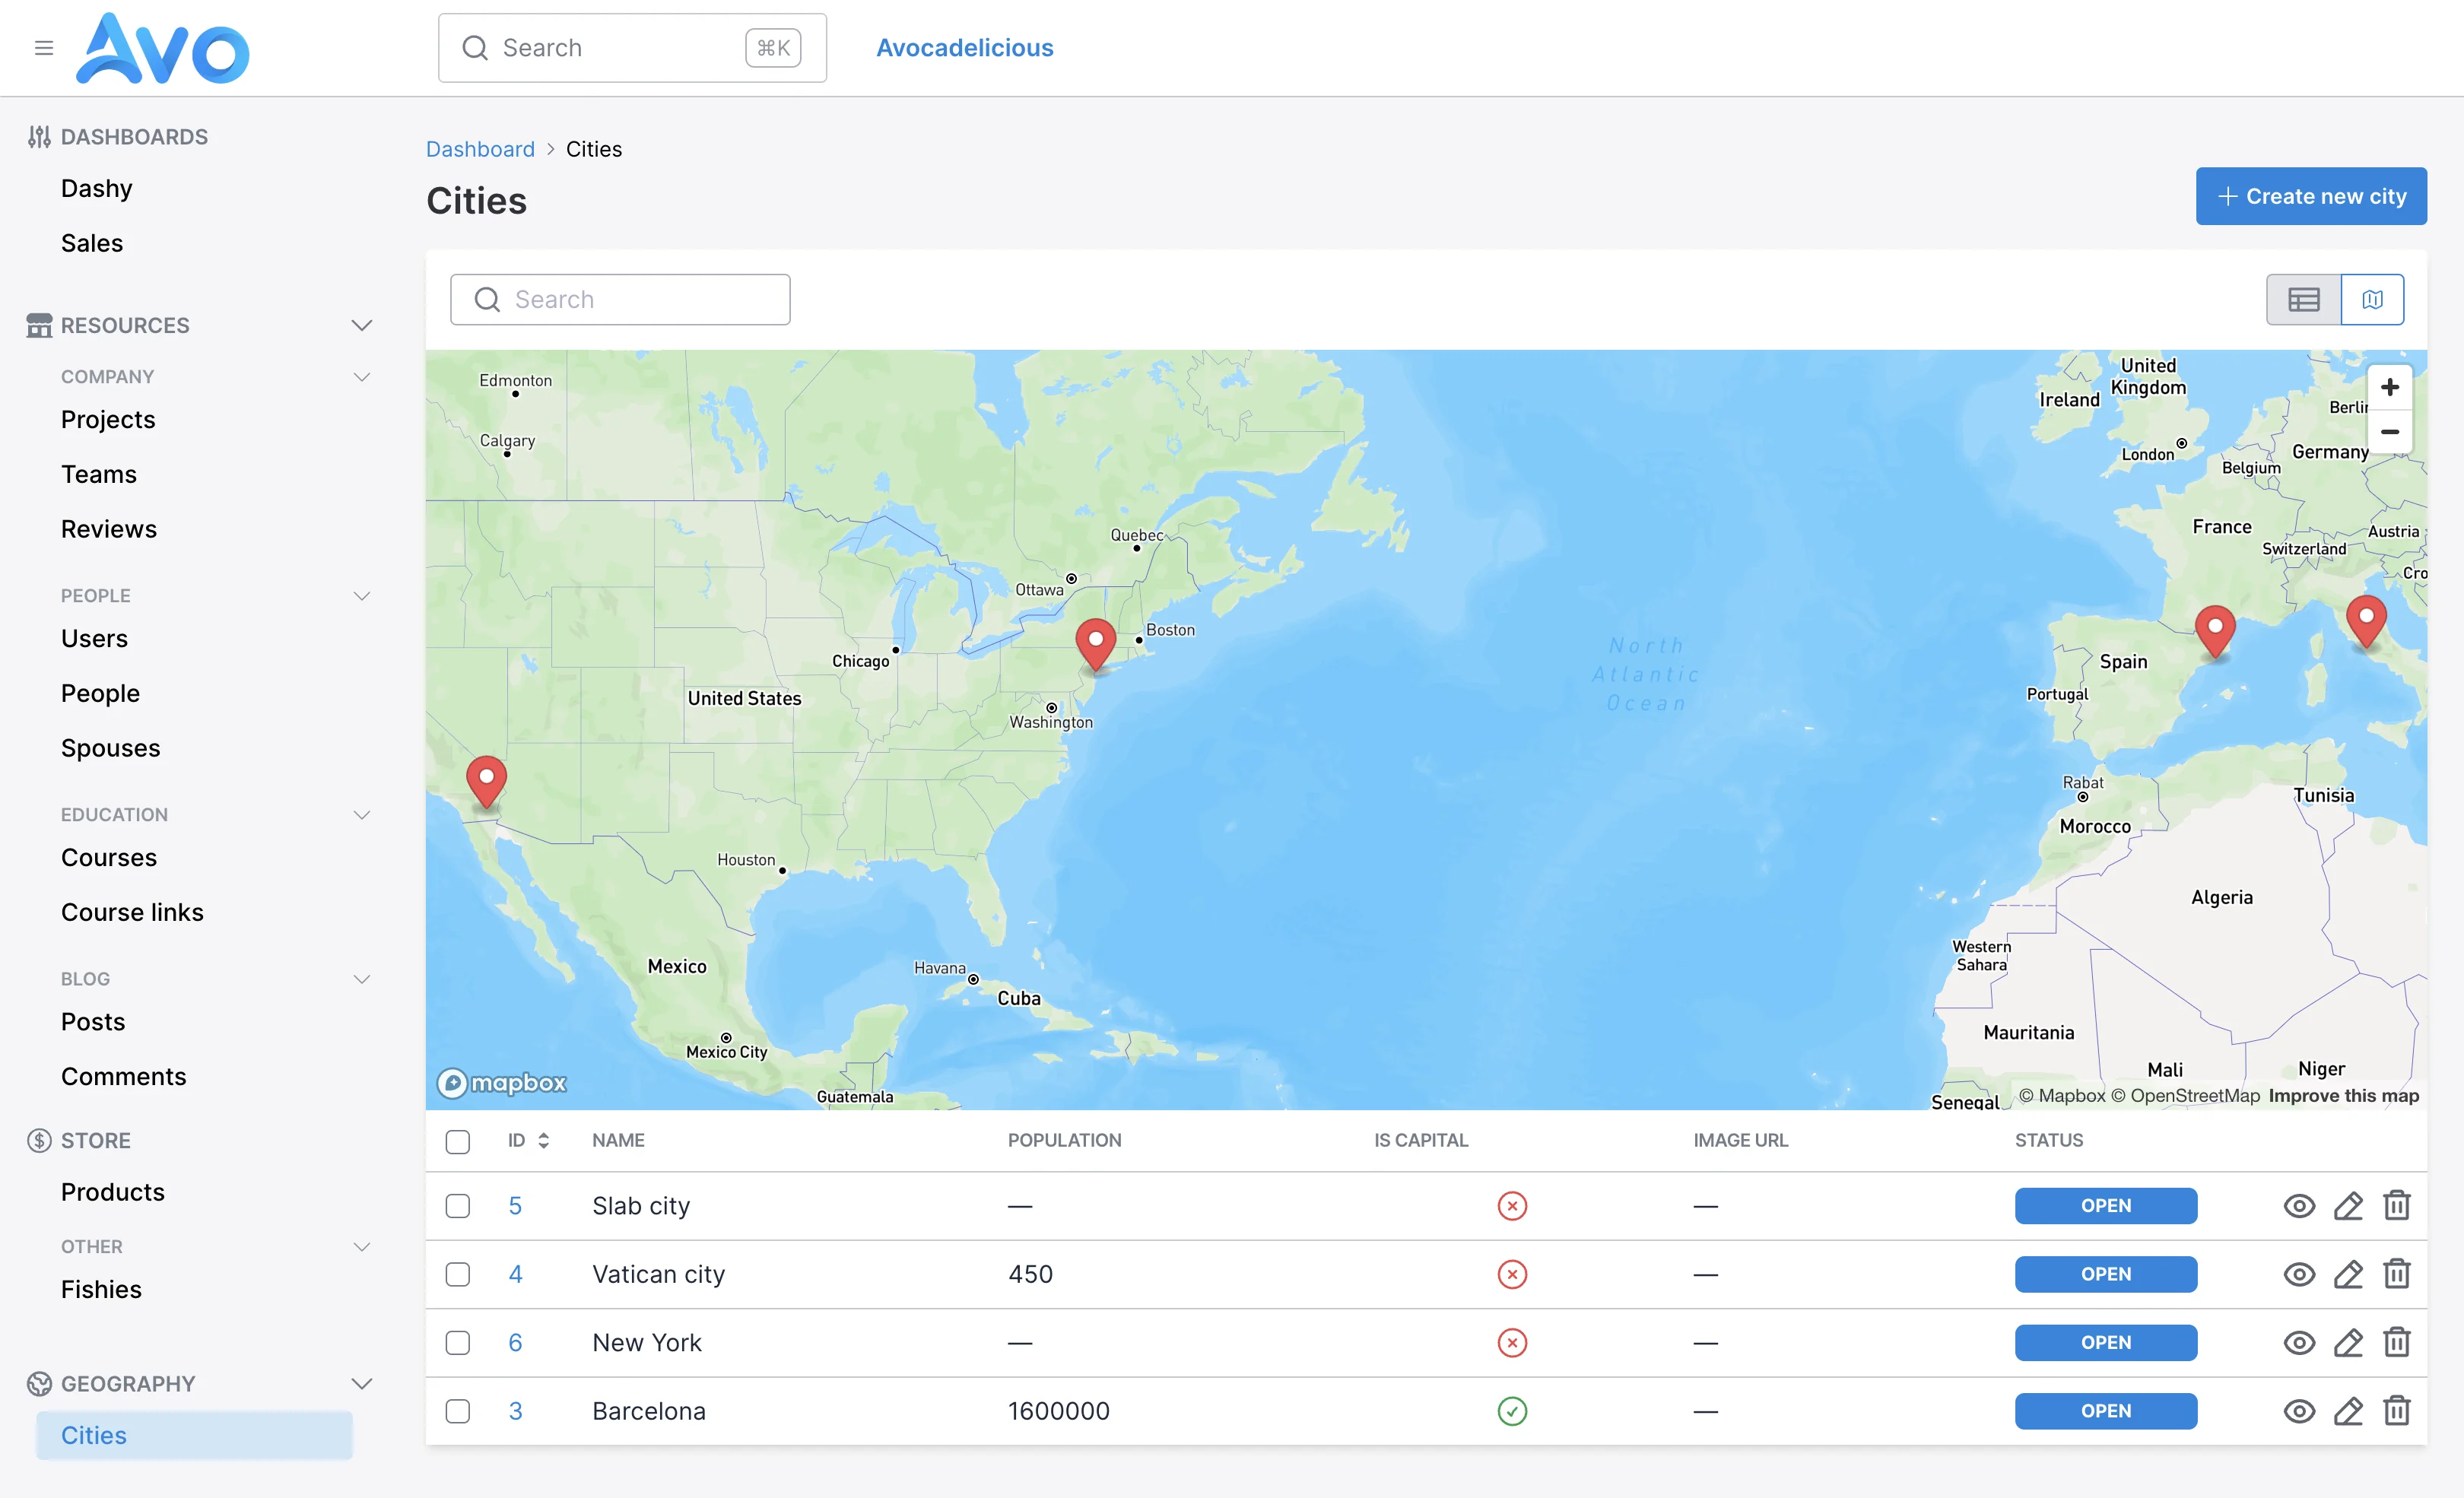Go to Course links in sidebar
The height and width of the screenshot is (1498, 2464).
(x=132, y=913)
